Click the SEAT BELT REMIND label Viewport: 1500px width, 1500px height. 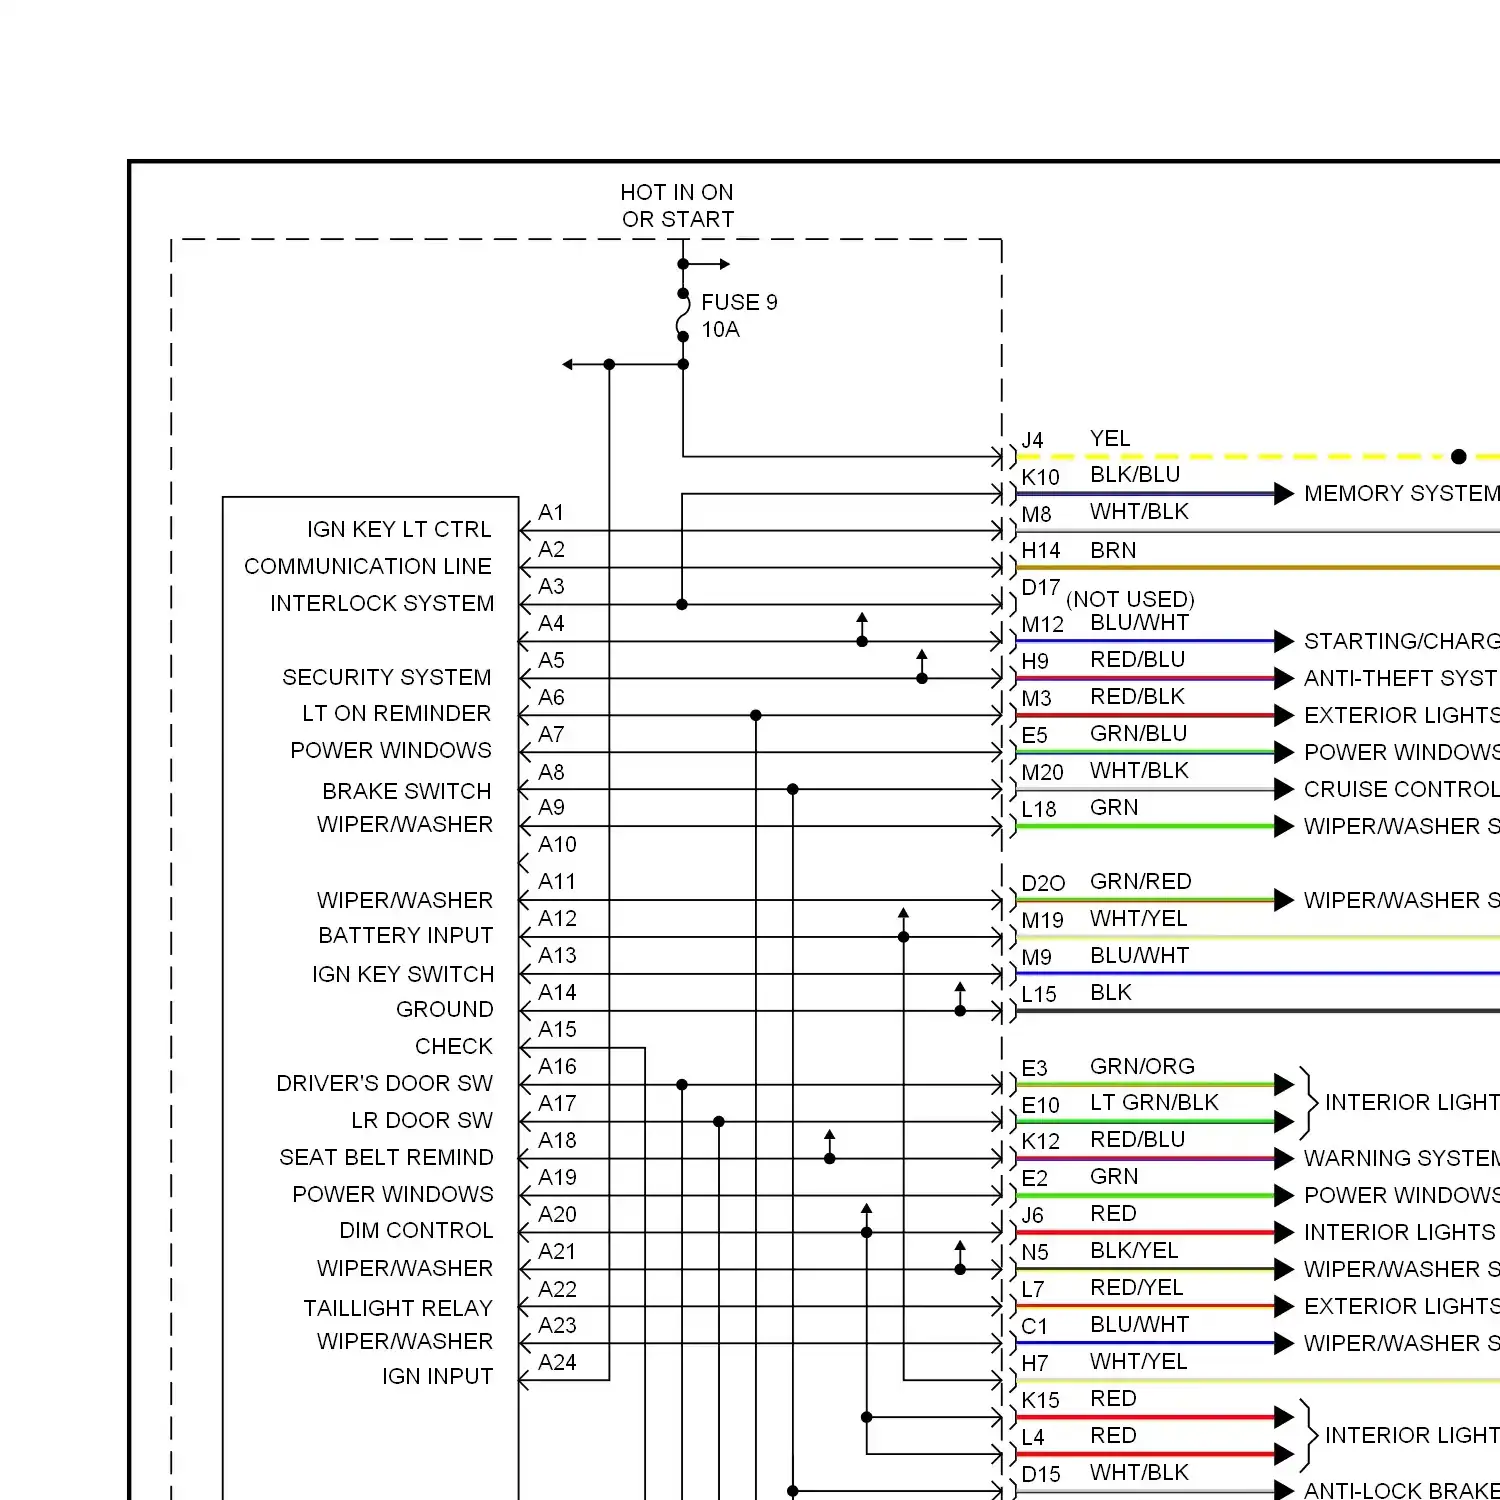(387, 1157)
